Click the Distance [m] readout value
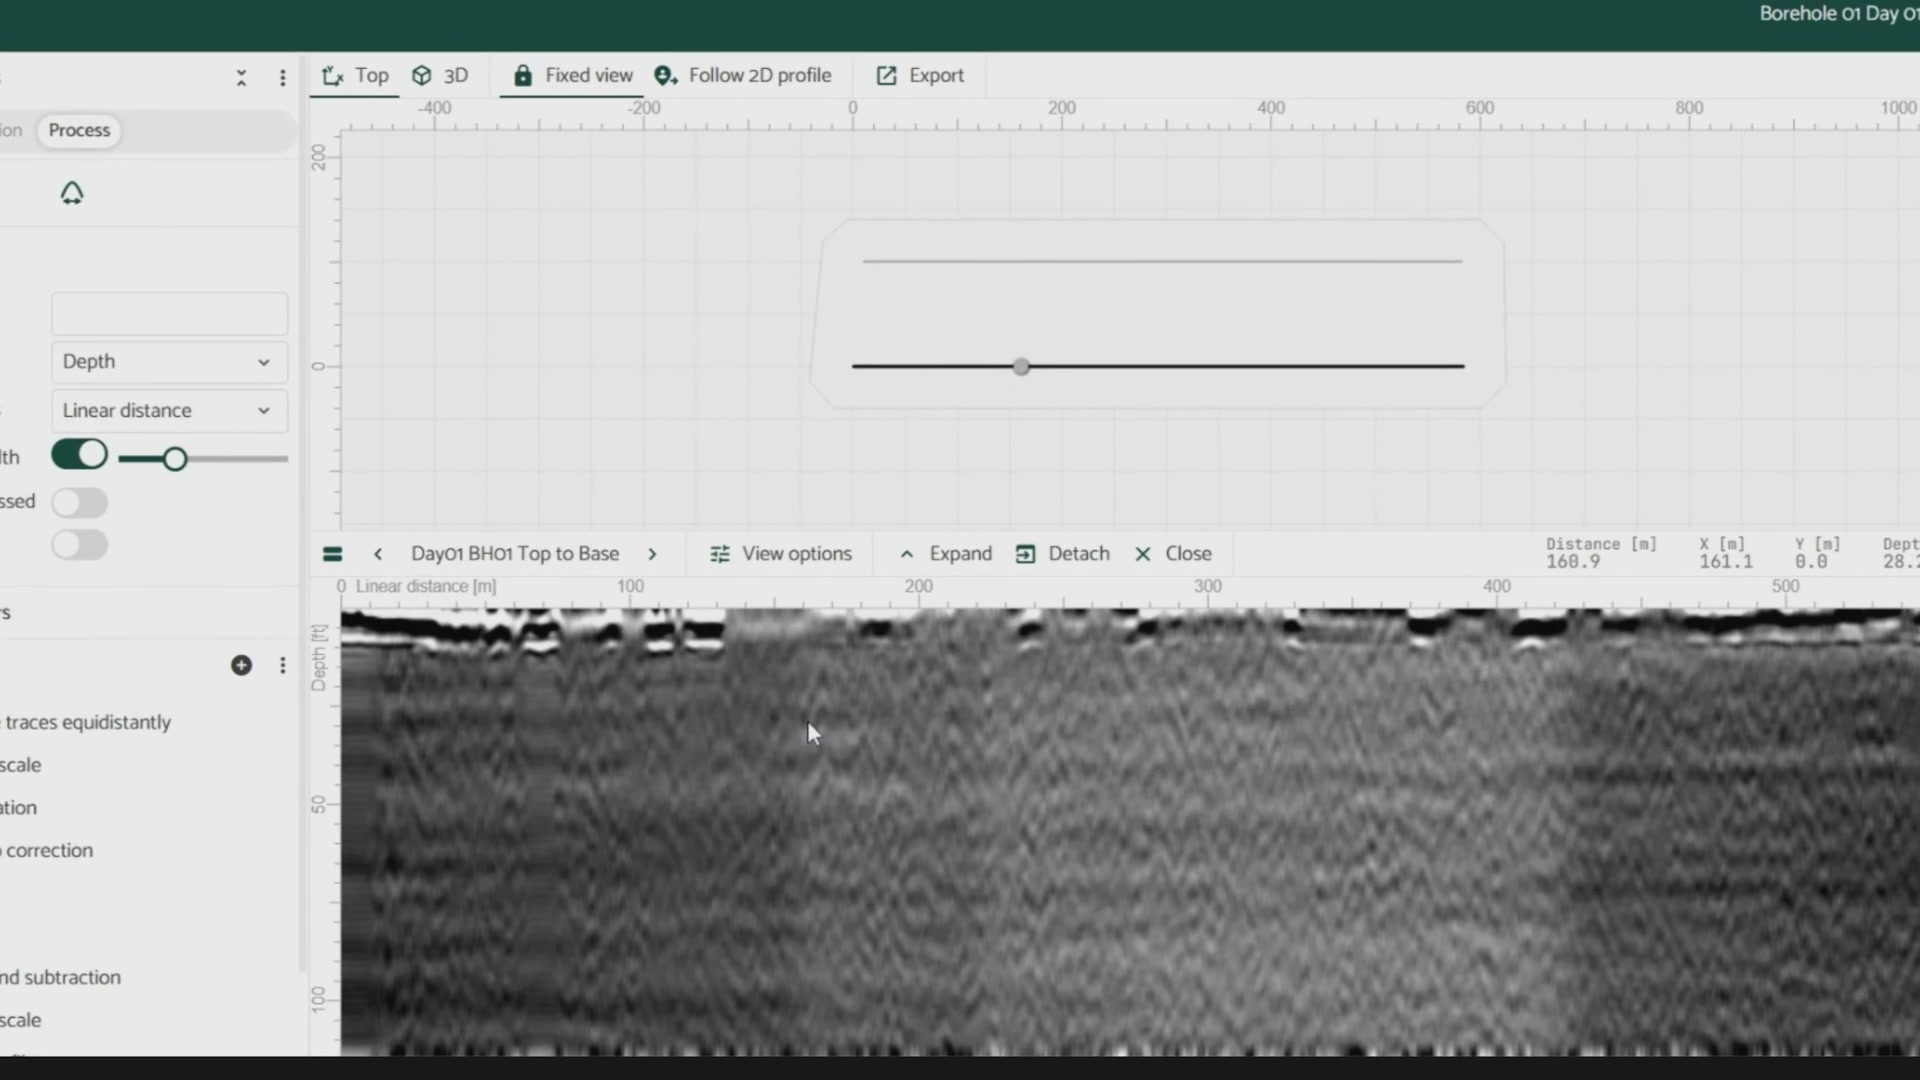1920x1080 pixels. (x=1573, y=563)
